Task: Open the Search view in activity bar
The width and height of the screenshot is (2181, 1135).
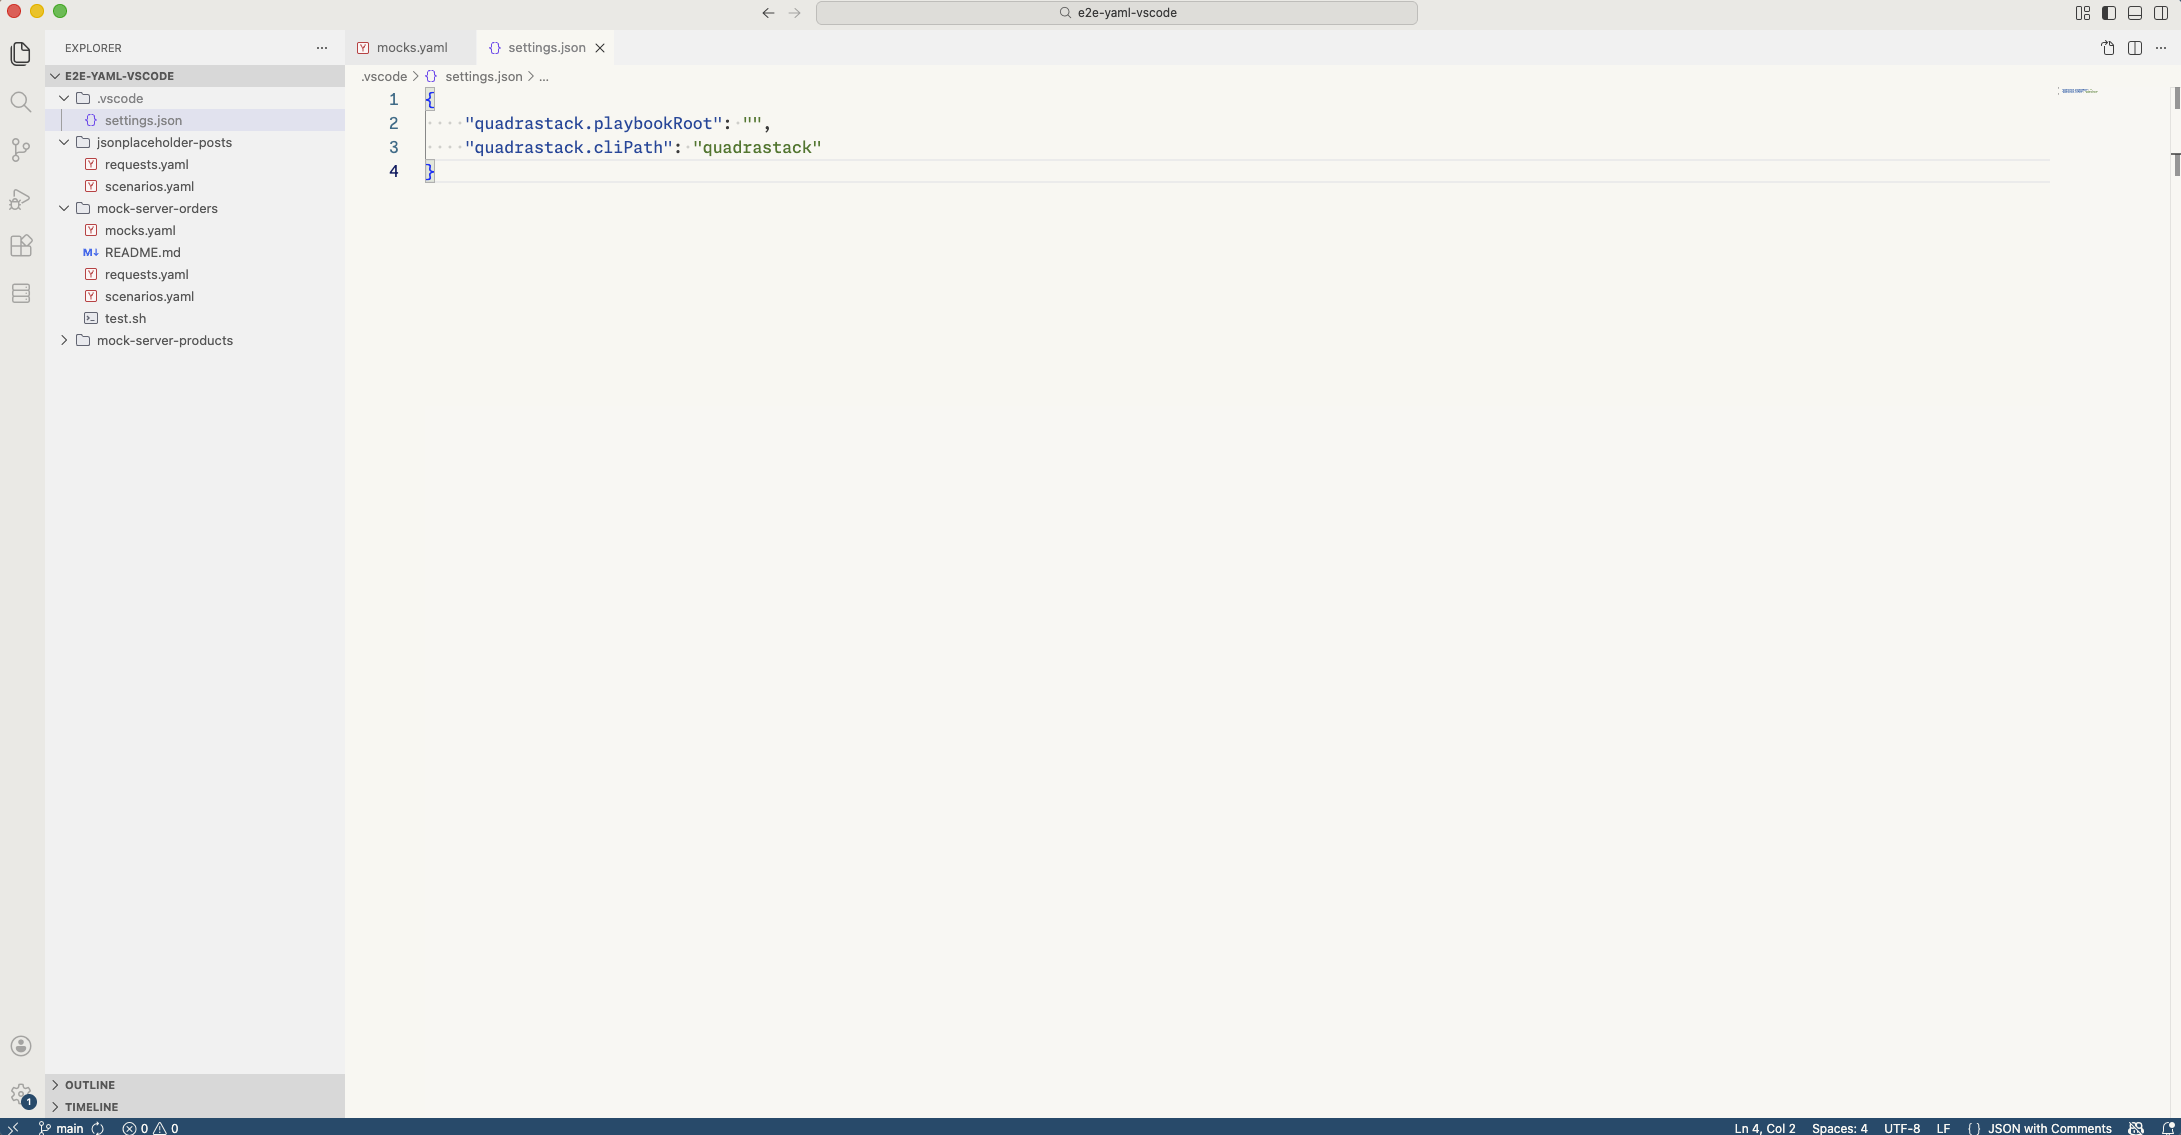Action: pyautogui.click(x=20, y=102)
